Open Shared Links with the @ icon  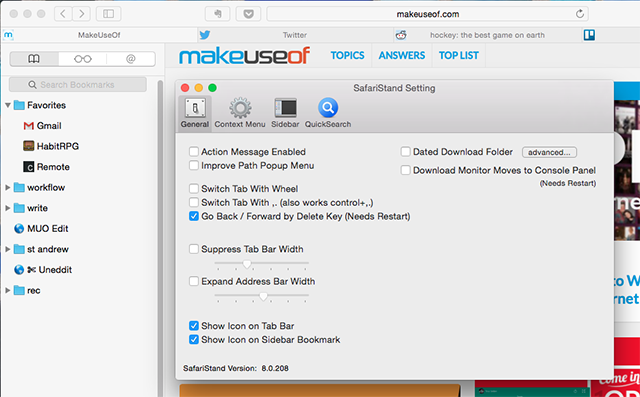pyautogui.click(x=131, y=59)
